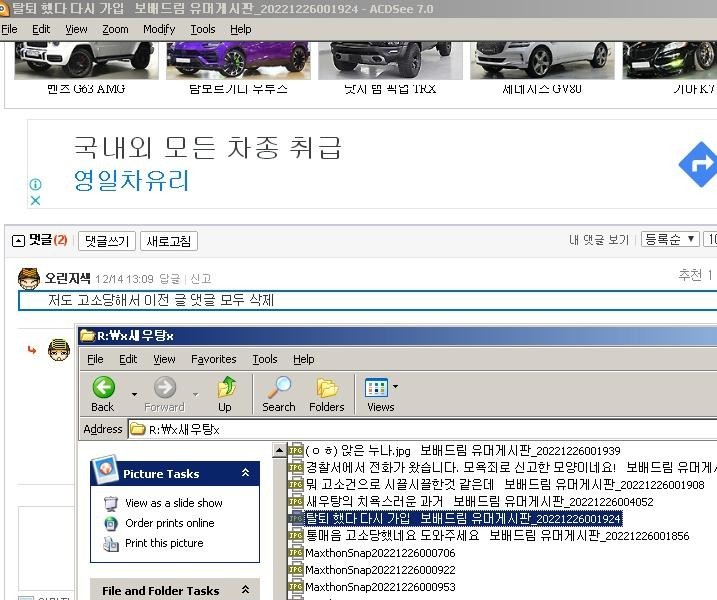Click the ad info icon
Screen dimensions: 717x600
(x=35, y=185)
